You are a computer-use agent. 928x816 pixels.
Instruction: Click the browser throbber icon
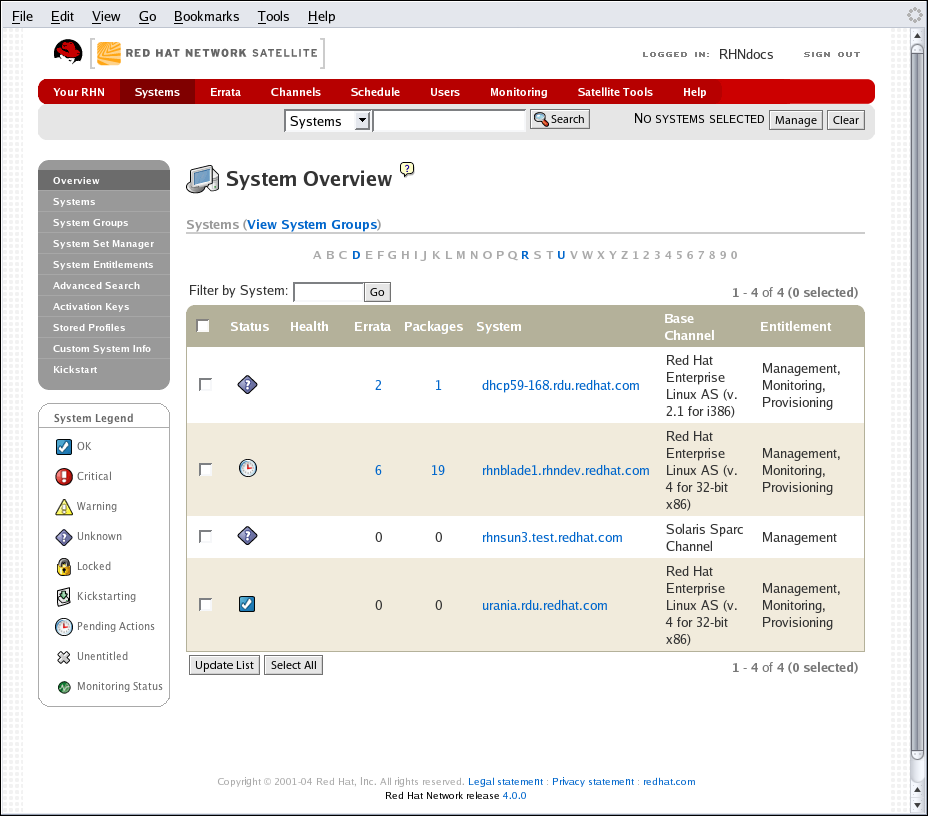click(915, 15)
